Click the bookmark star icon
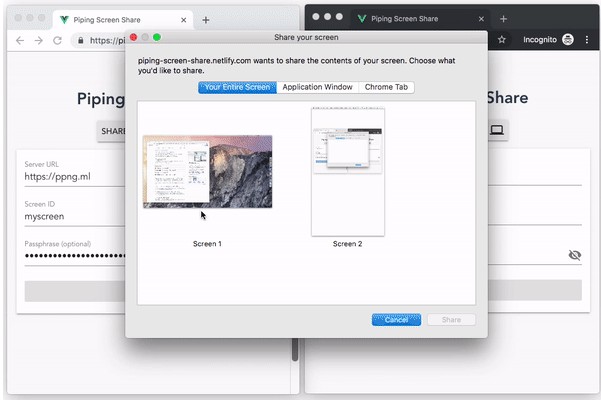The image size is (601, 400). [502, 40]
